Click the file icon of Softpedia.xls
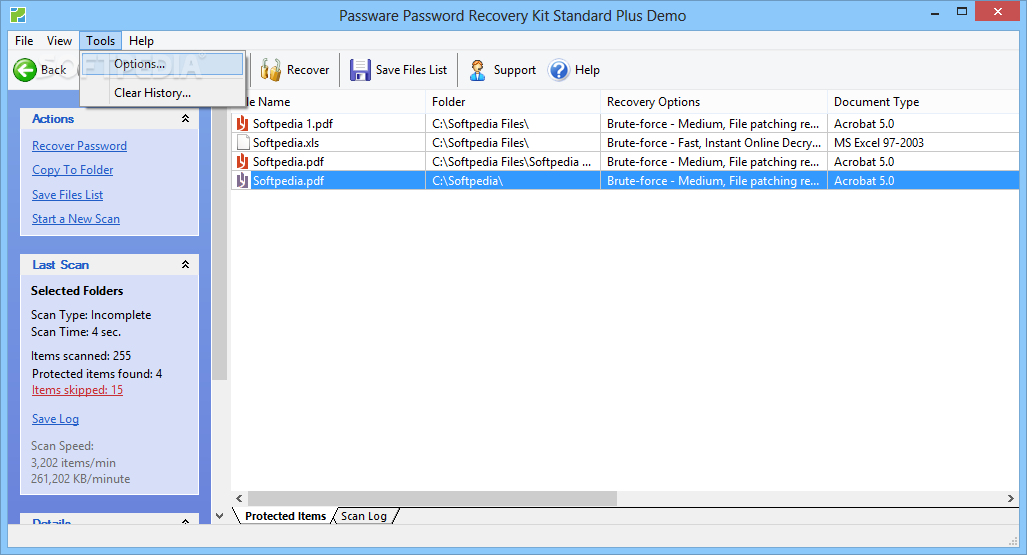This screenshot has height=555, width=1027. pos(243,142)
